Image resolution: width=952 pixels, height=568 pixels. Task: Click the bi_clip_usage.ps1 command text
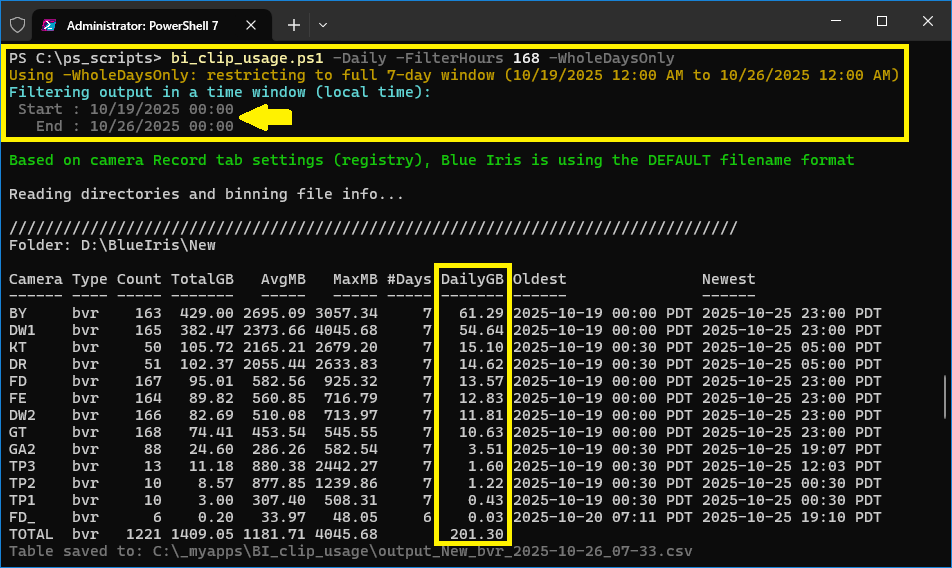pos(247,58)
